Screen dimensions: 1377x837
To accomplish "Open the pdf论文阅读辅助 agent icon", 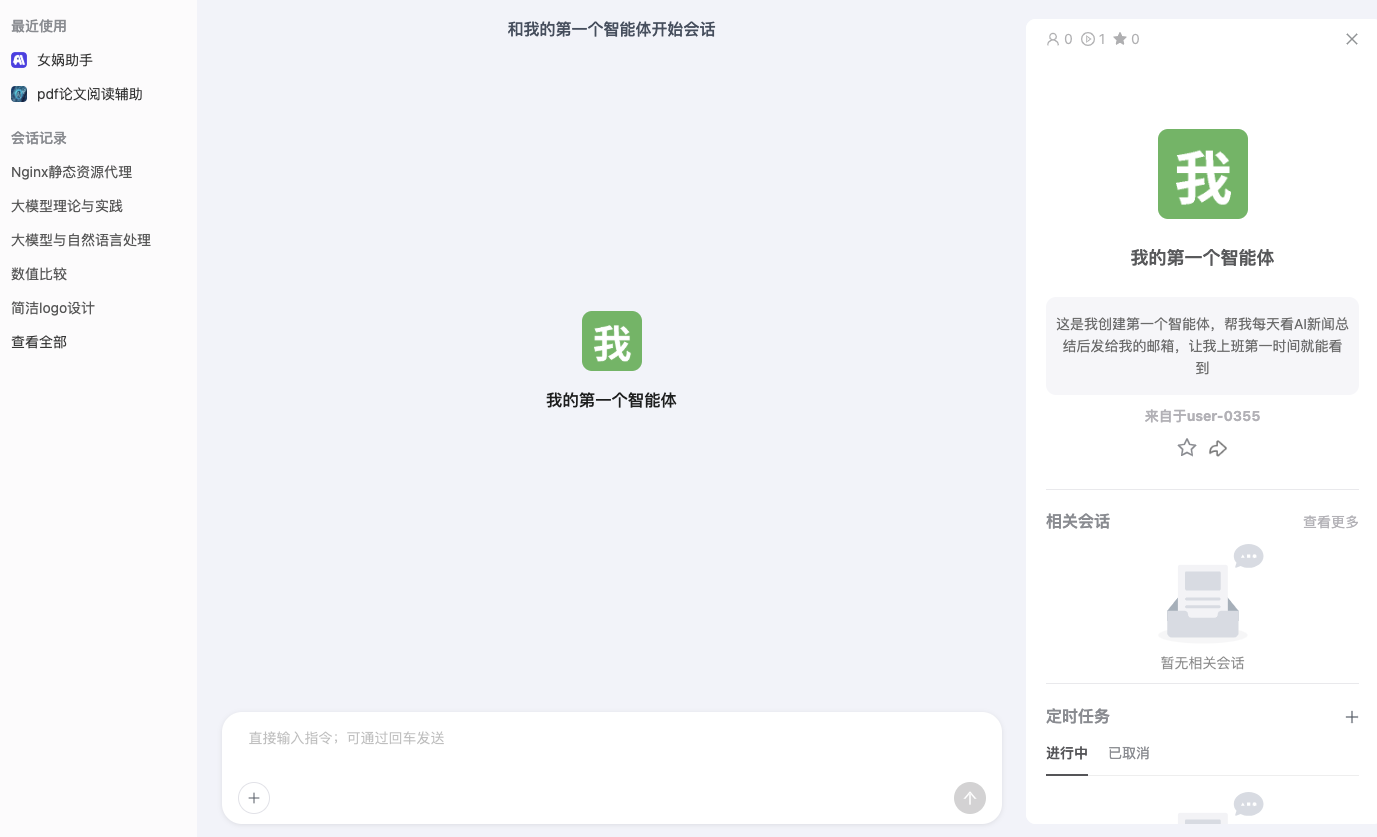I will pyautogui.click(x=19, y=94).
